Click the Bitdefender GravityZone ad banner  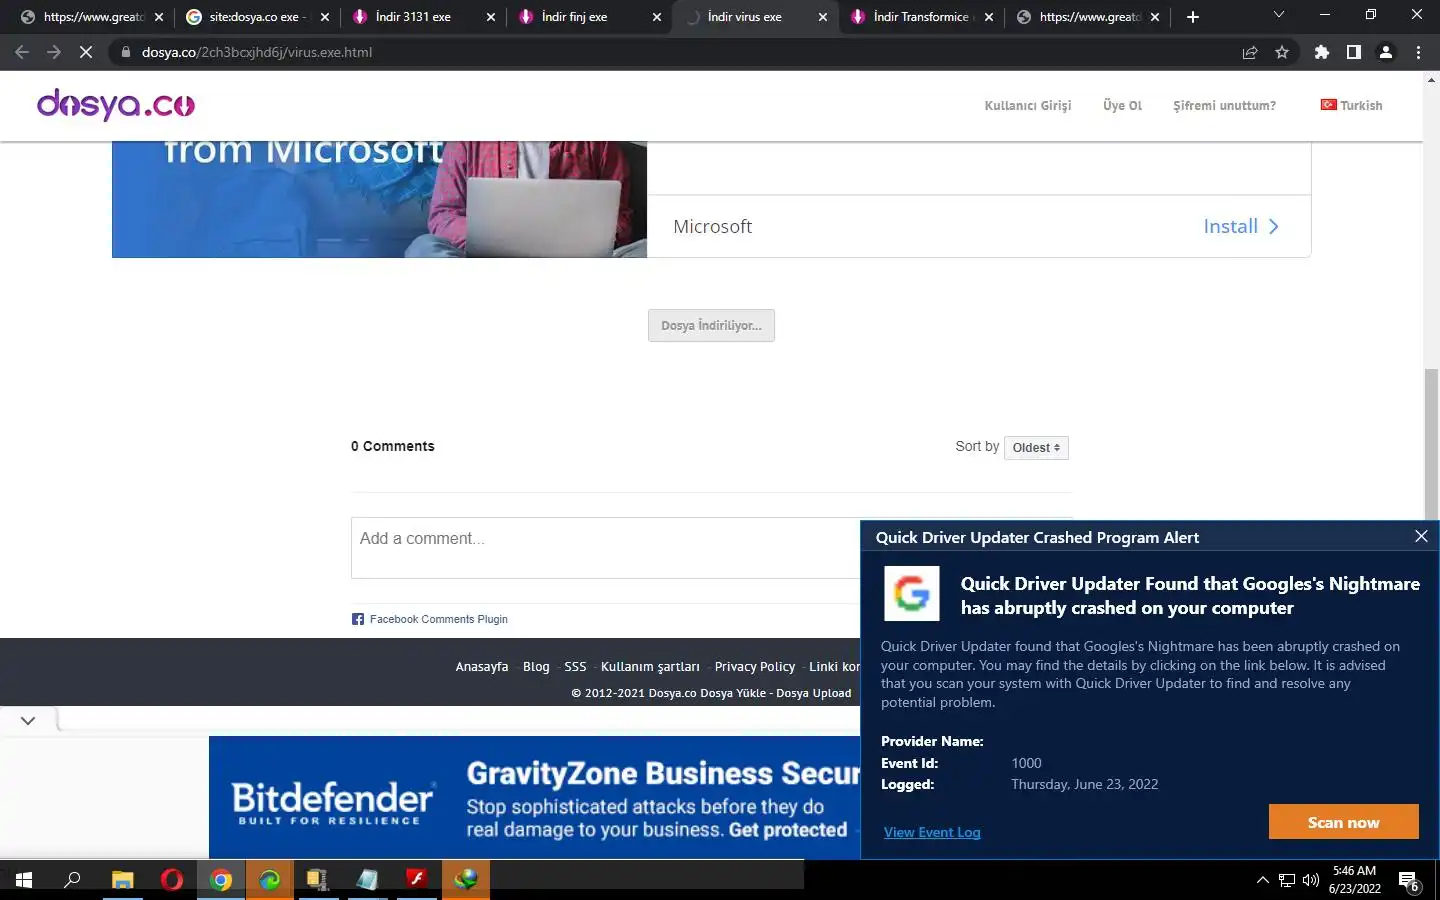point(534,797)
